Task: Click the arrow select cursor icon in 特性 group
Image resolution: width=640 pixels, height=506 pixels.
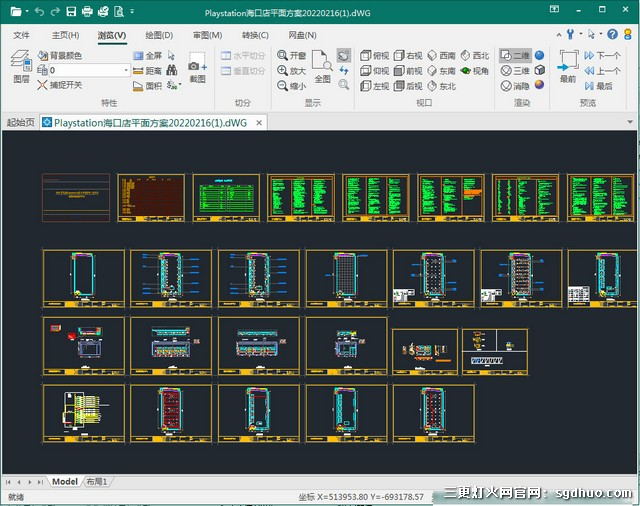Action: [171, 55]
